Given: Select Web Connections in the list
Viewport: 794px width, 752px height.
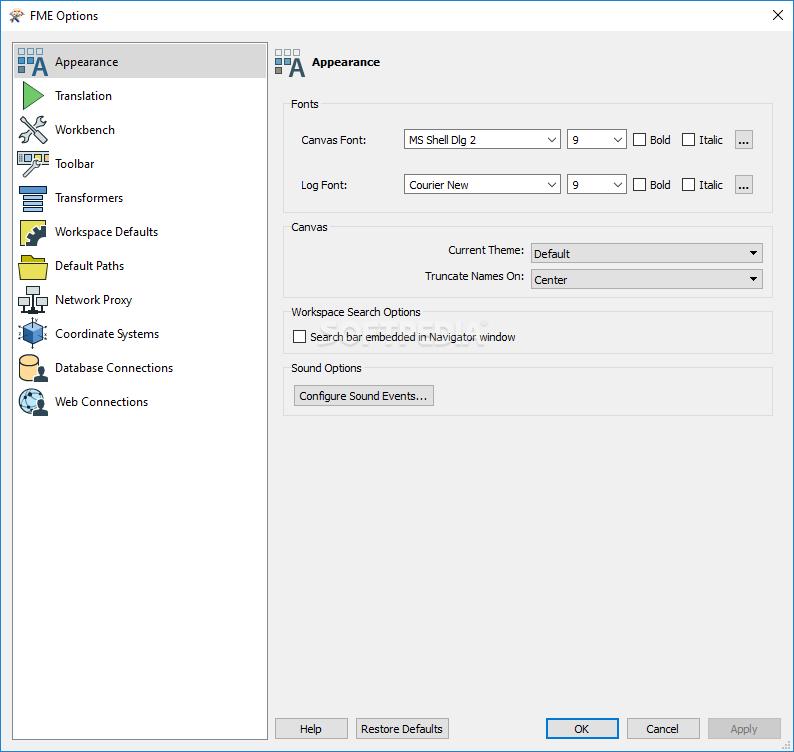Looking at the screenshot, I should point(140,402).
